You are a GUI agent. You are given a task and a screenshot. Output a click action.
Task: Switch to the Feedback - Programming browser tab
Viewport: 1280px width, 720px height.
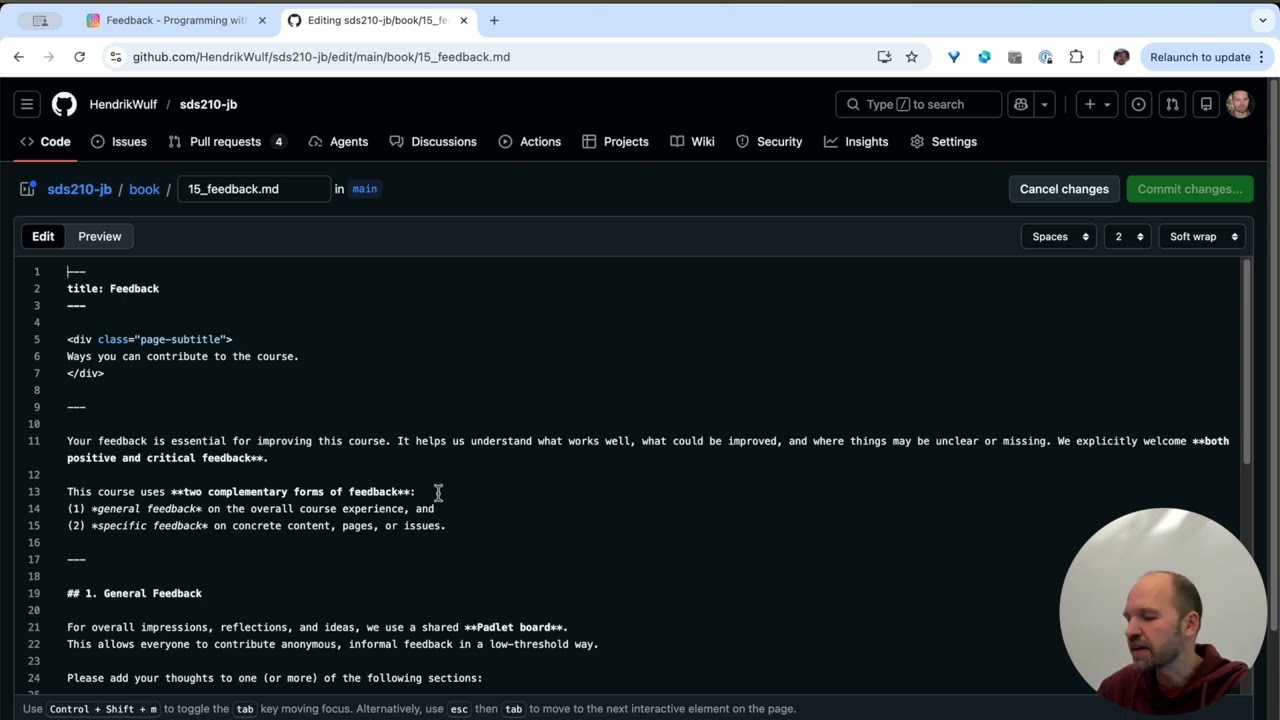point(174,20)
